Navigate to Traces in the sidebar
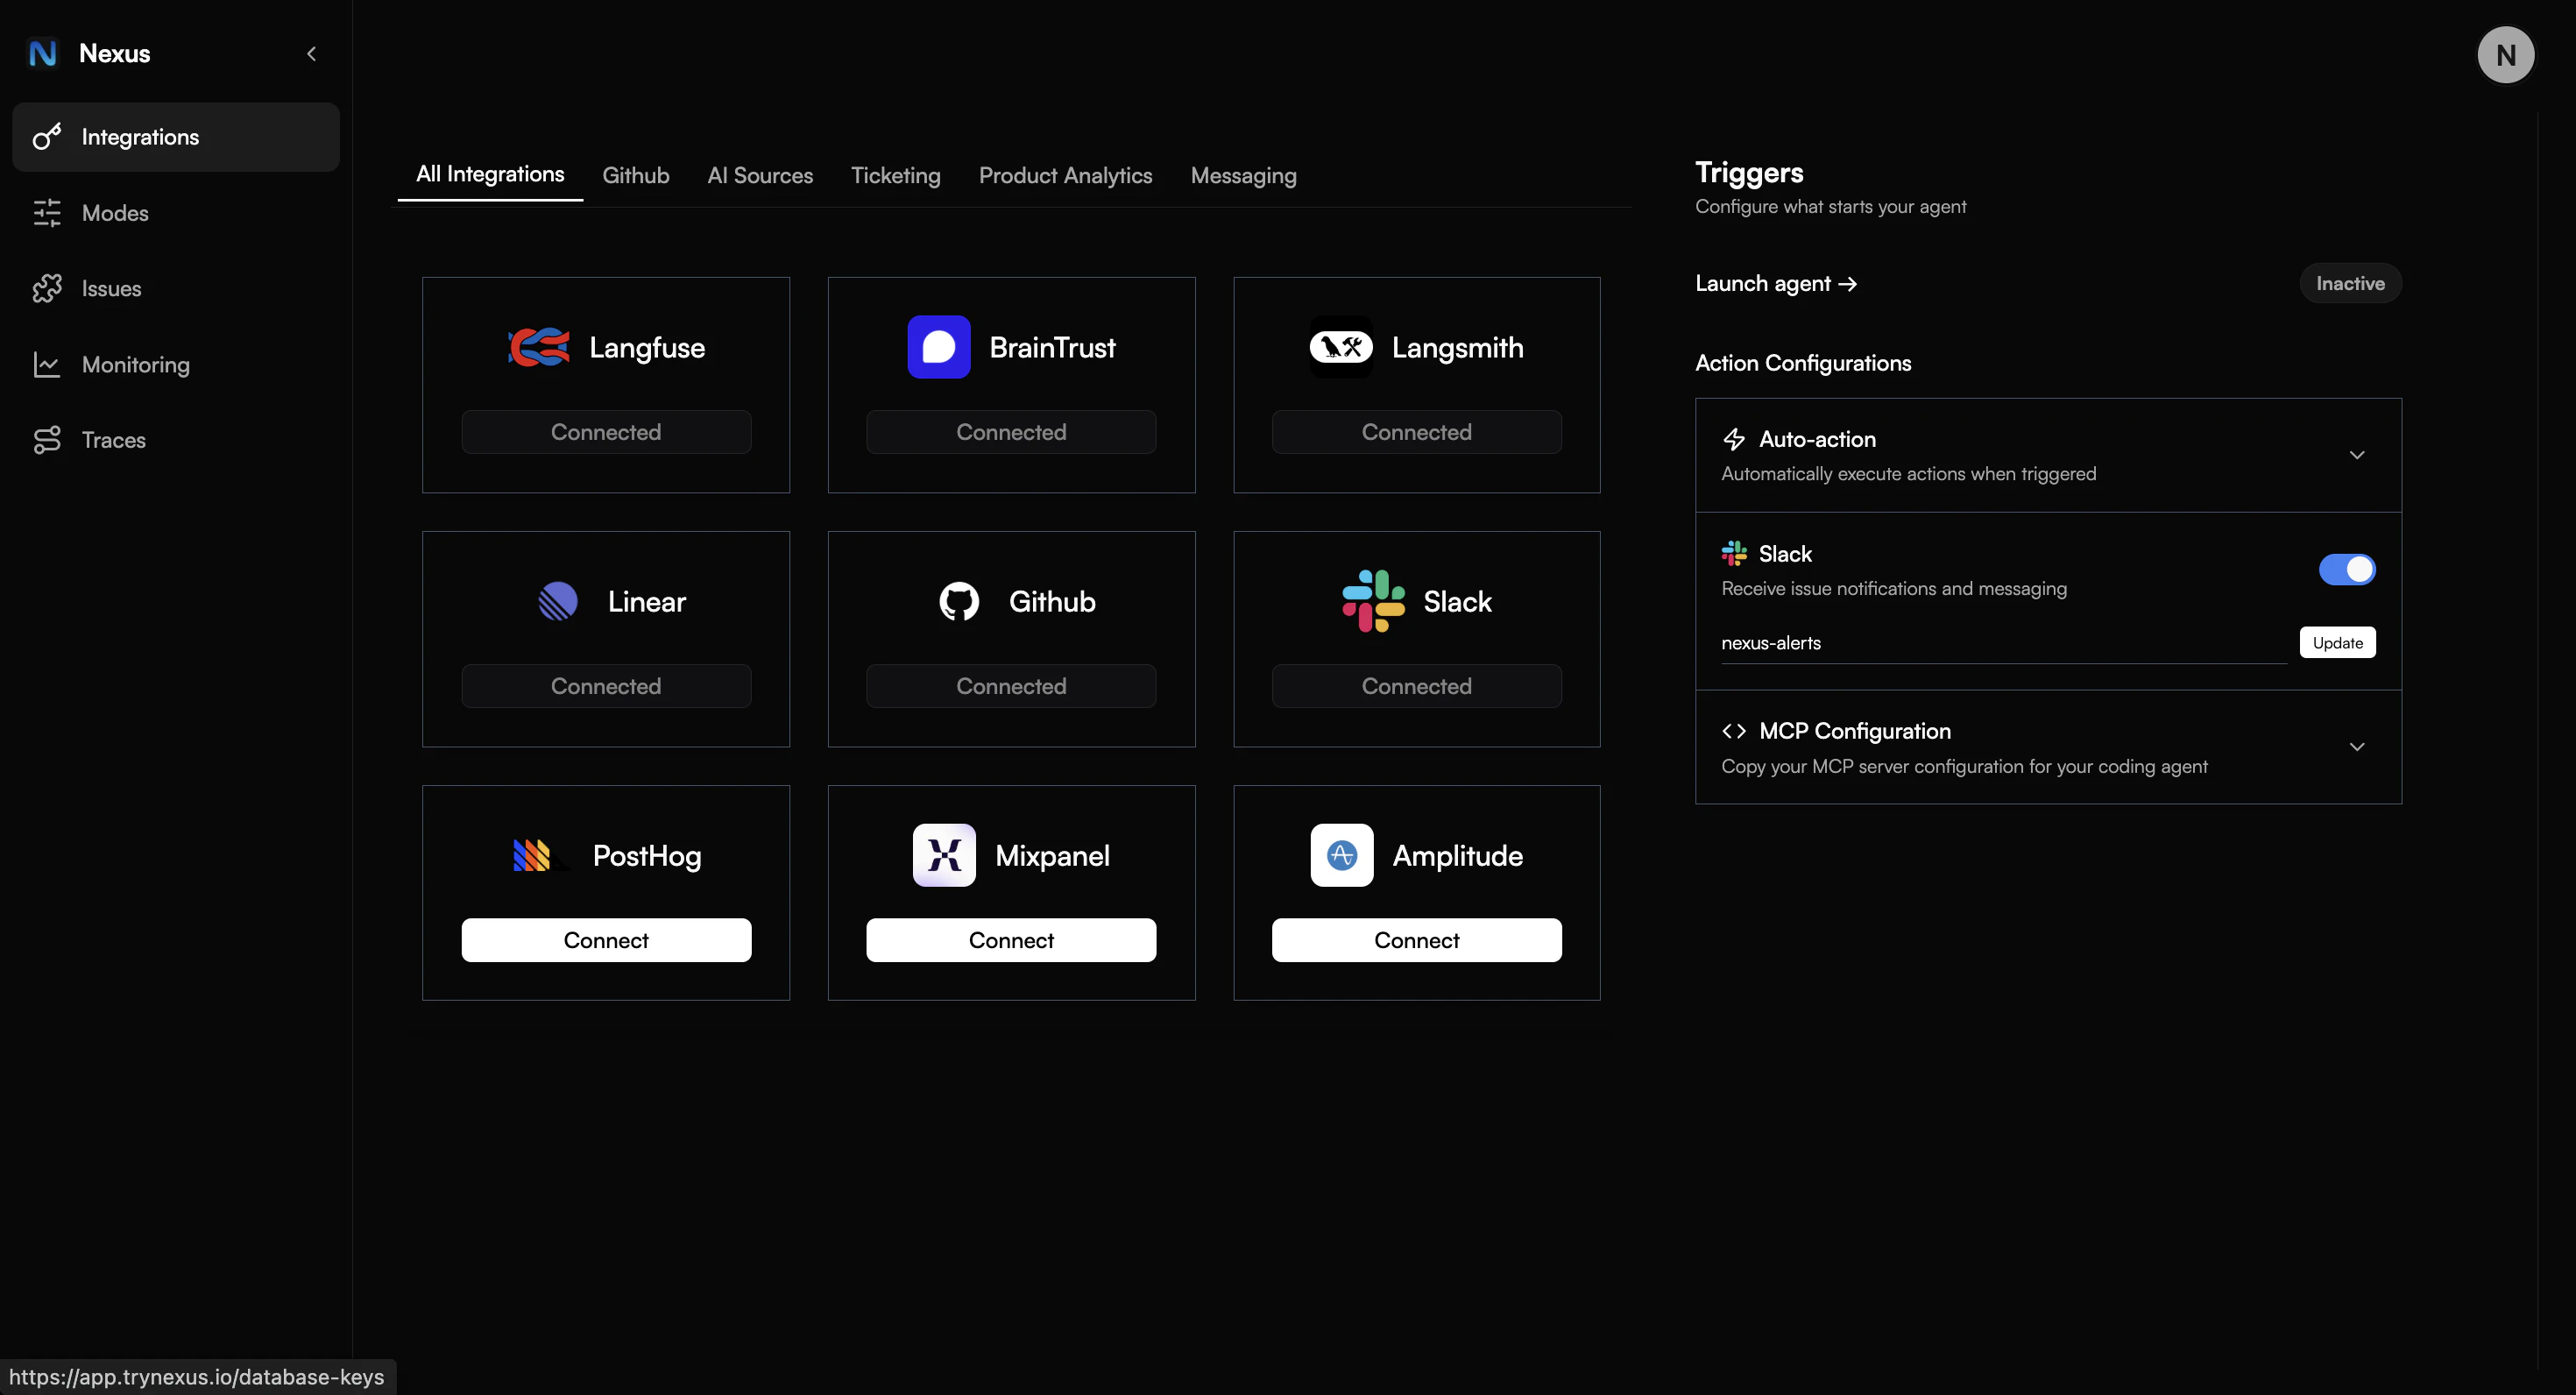Screen dimensions: 2576x1395 coord(176,440)
